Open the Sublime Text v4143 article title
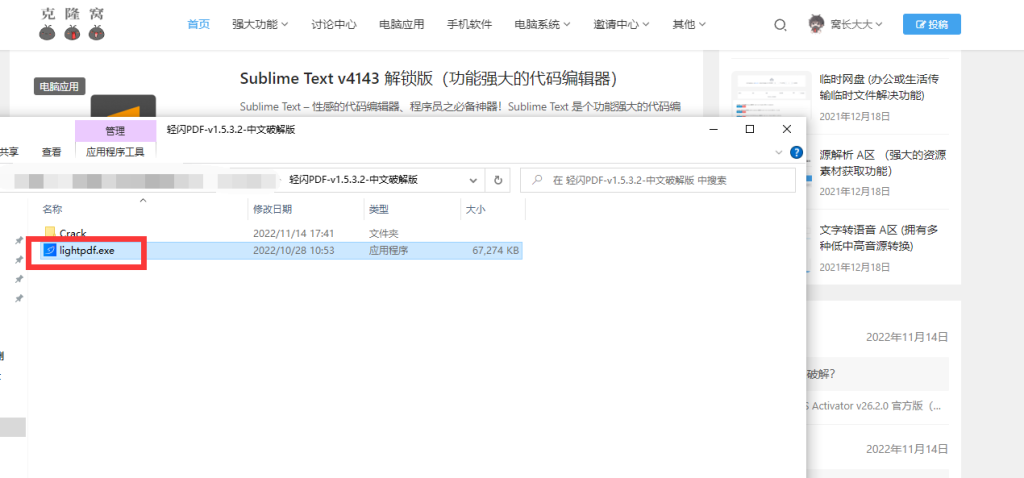 pos(428,79)
